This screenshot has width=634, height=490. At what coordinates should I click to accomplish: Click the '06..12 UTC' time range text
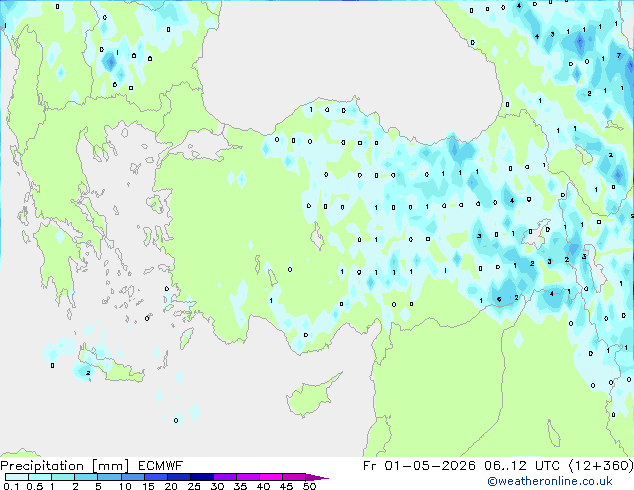pos(522,466)
